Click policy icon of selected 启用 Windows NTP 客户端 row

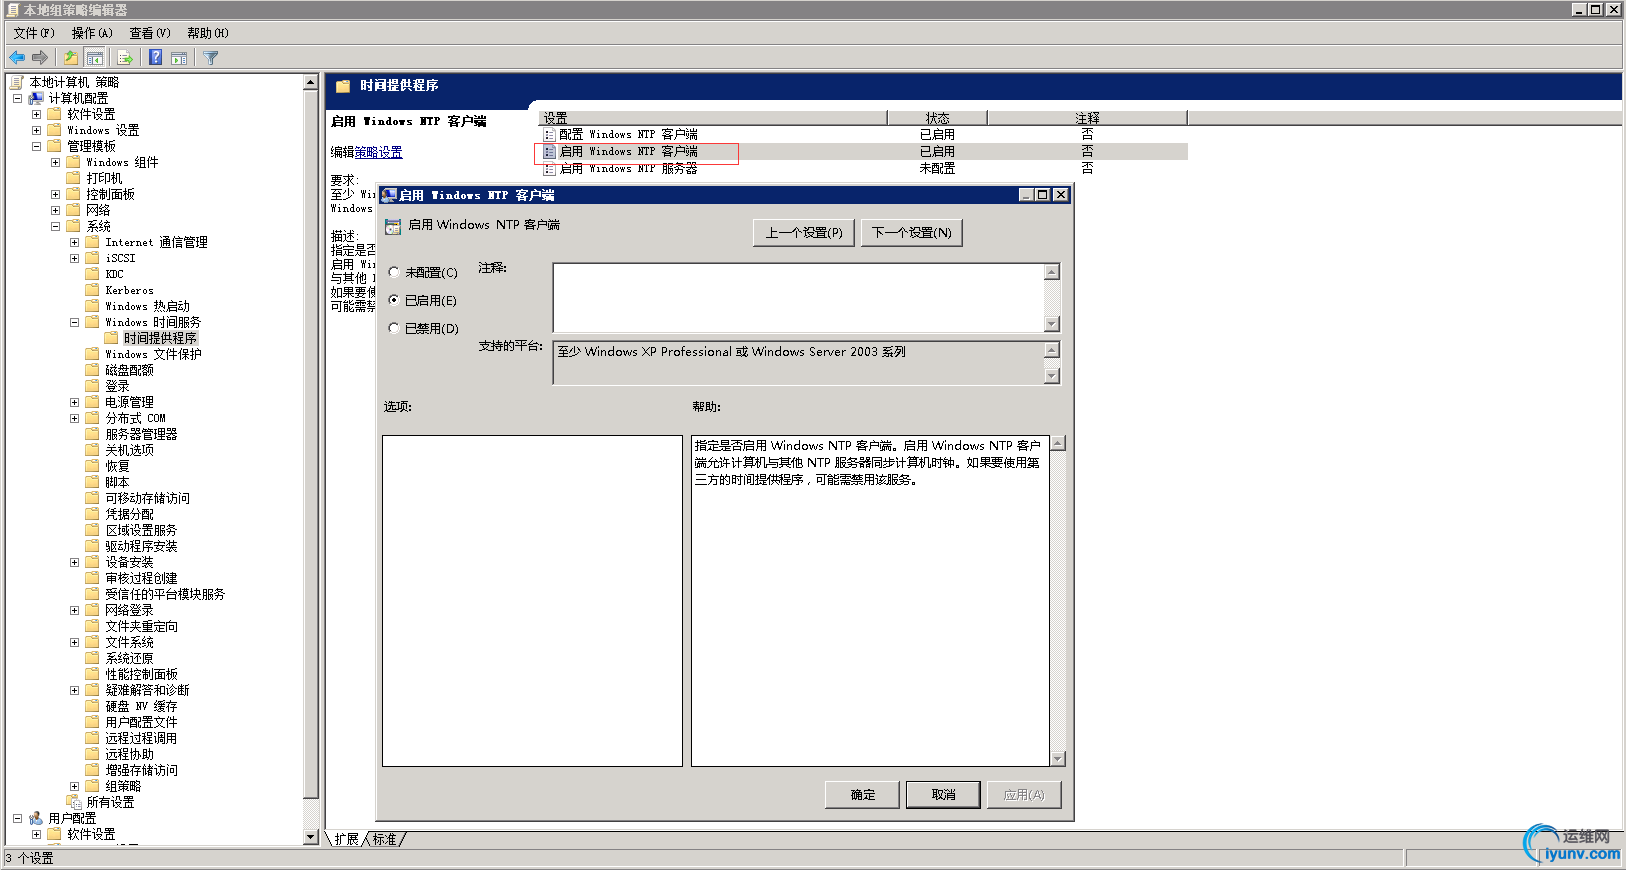click(549, 152)
